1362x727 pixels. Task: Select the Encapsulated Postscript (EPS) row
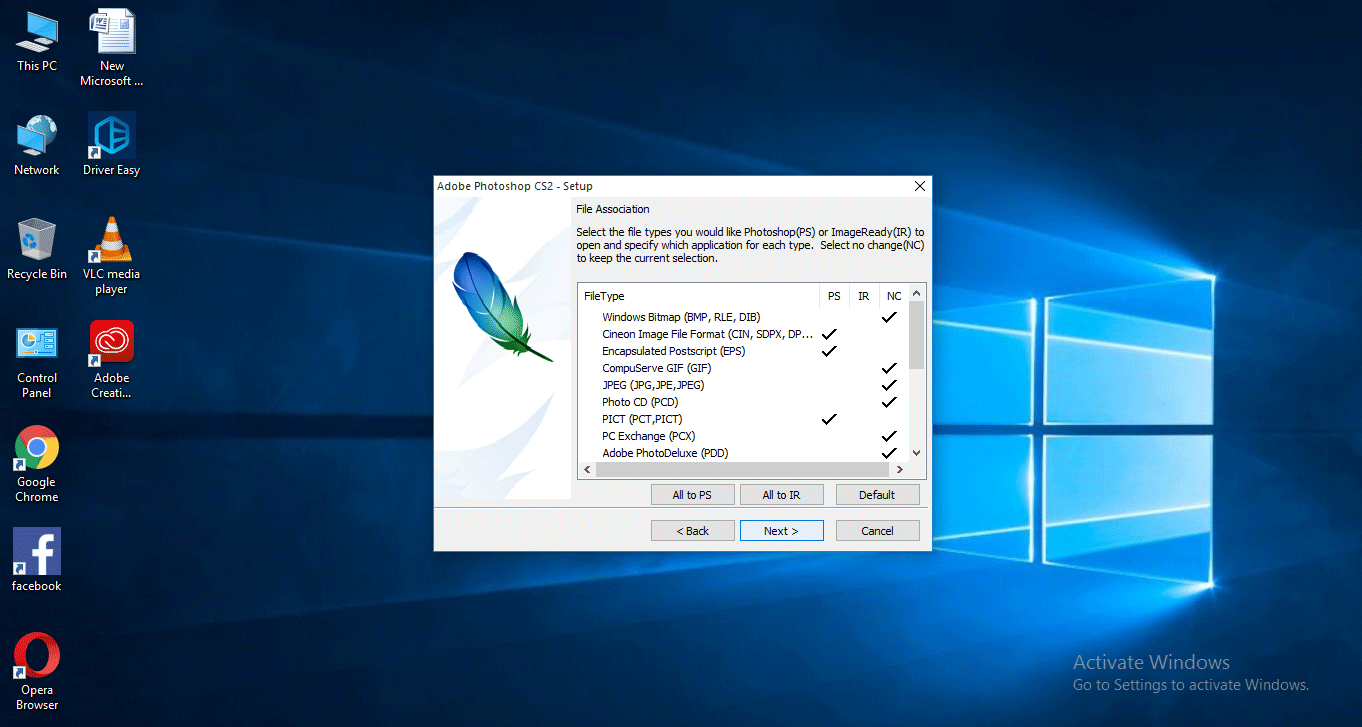click(x=743, y=351)
